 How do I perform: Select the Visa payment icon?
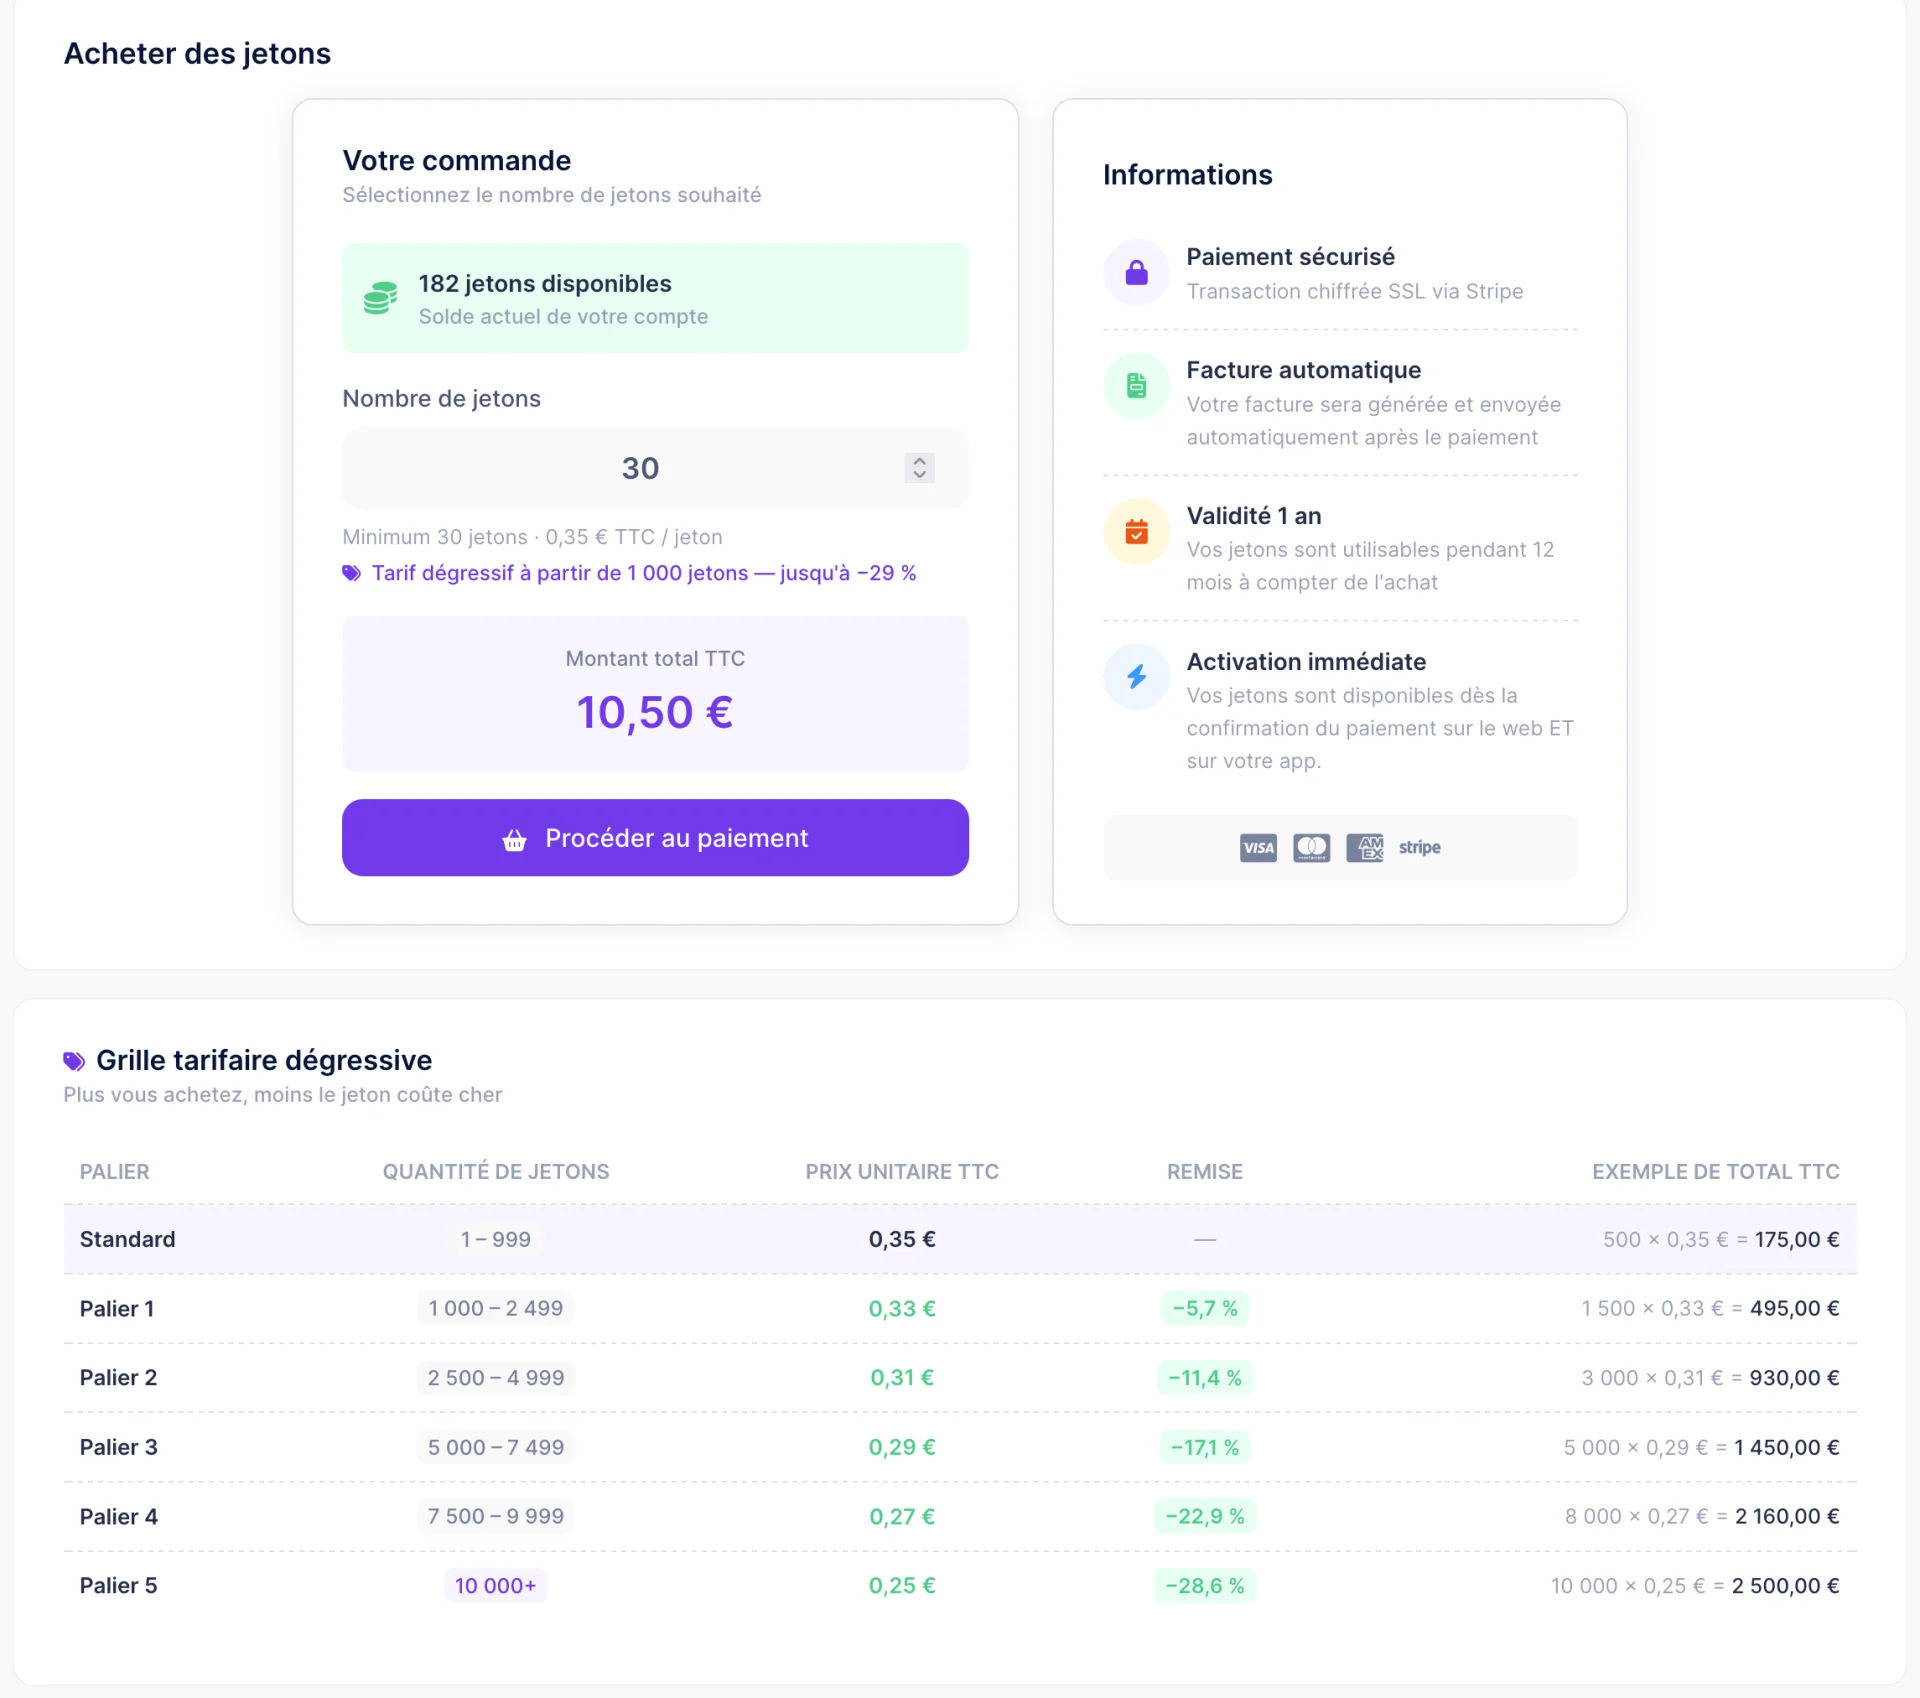[1257, 847]
